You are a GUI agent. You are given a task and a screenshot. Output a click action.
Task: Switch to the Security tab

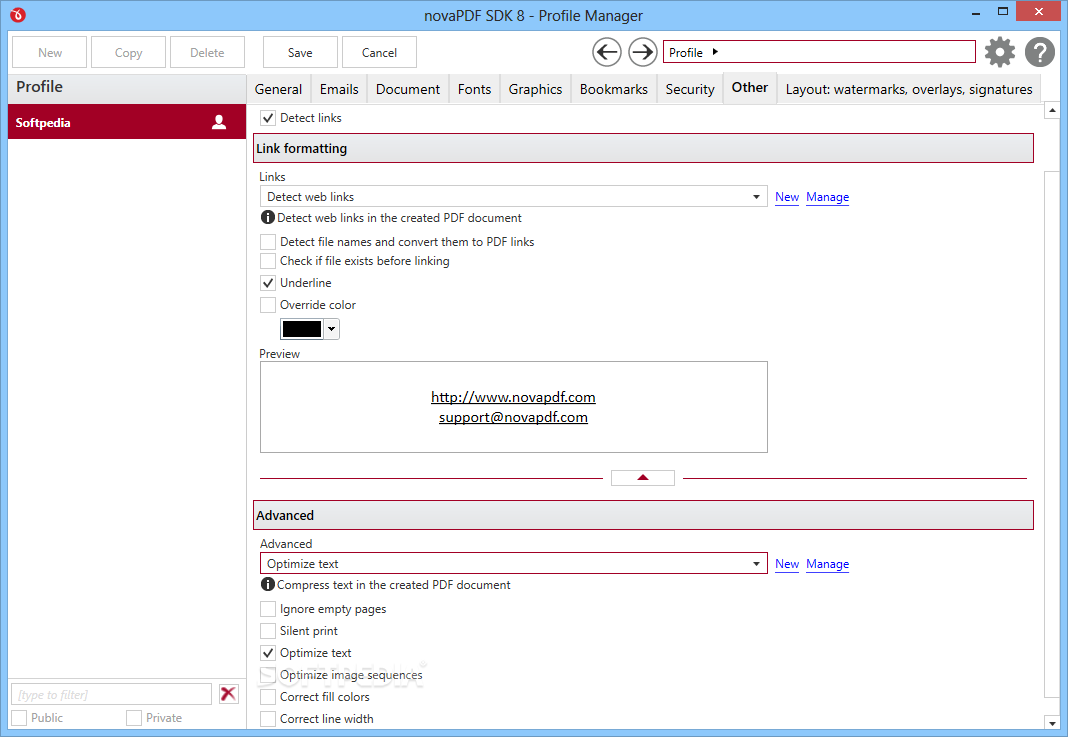pos(689,89)
